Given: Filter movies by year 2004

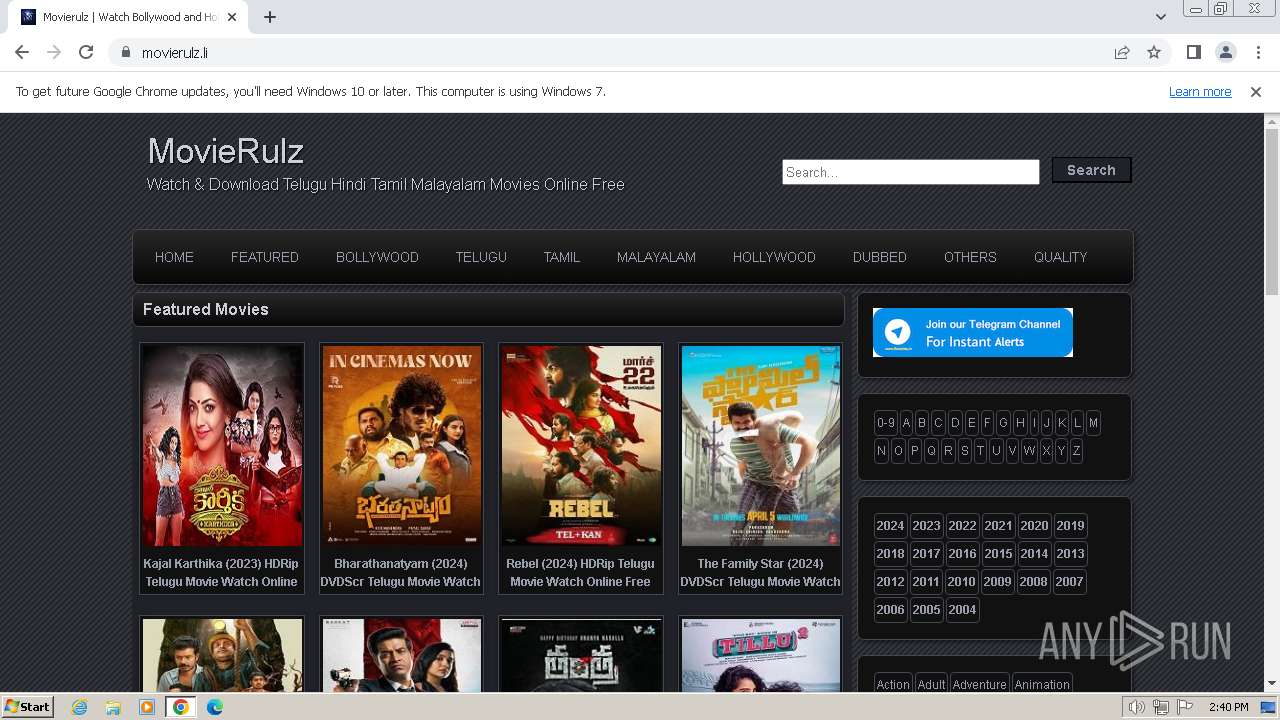Looking at the screenshot, I should 962,609.
